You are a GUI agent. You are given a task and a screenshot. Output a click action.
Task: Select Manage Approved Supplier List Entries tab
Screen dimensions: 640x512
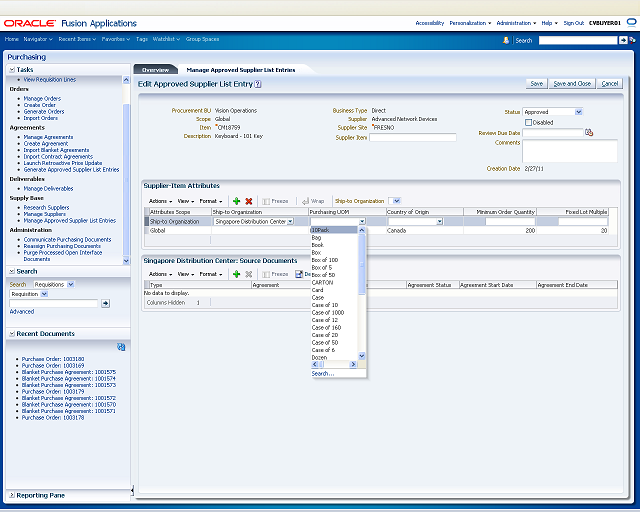(241, 70)
